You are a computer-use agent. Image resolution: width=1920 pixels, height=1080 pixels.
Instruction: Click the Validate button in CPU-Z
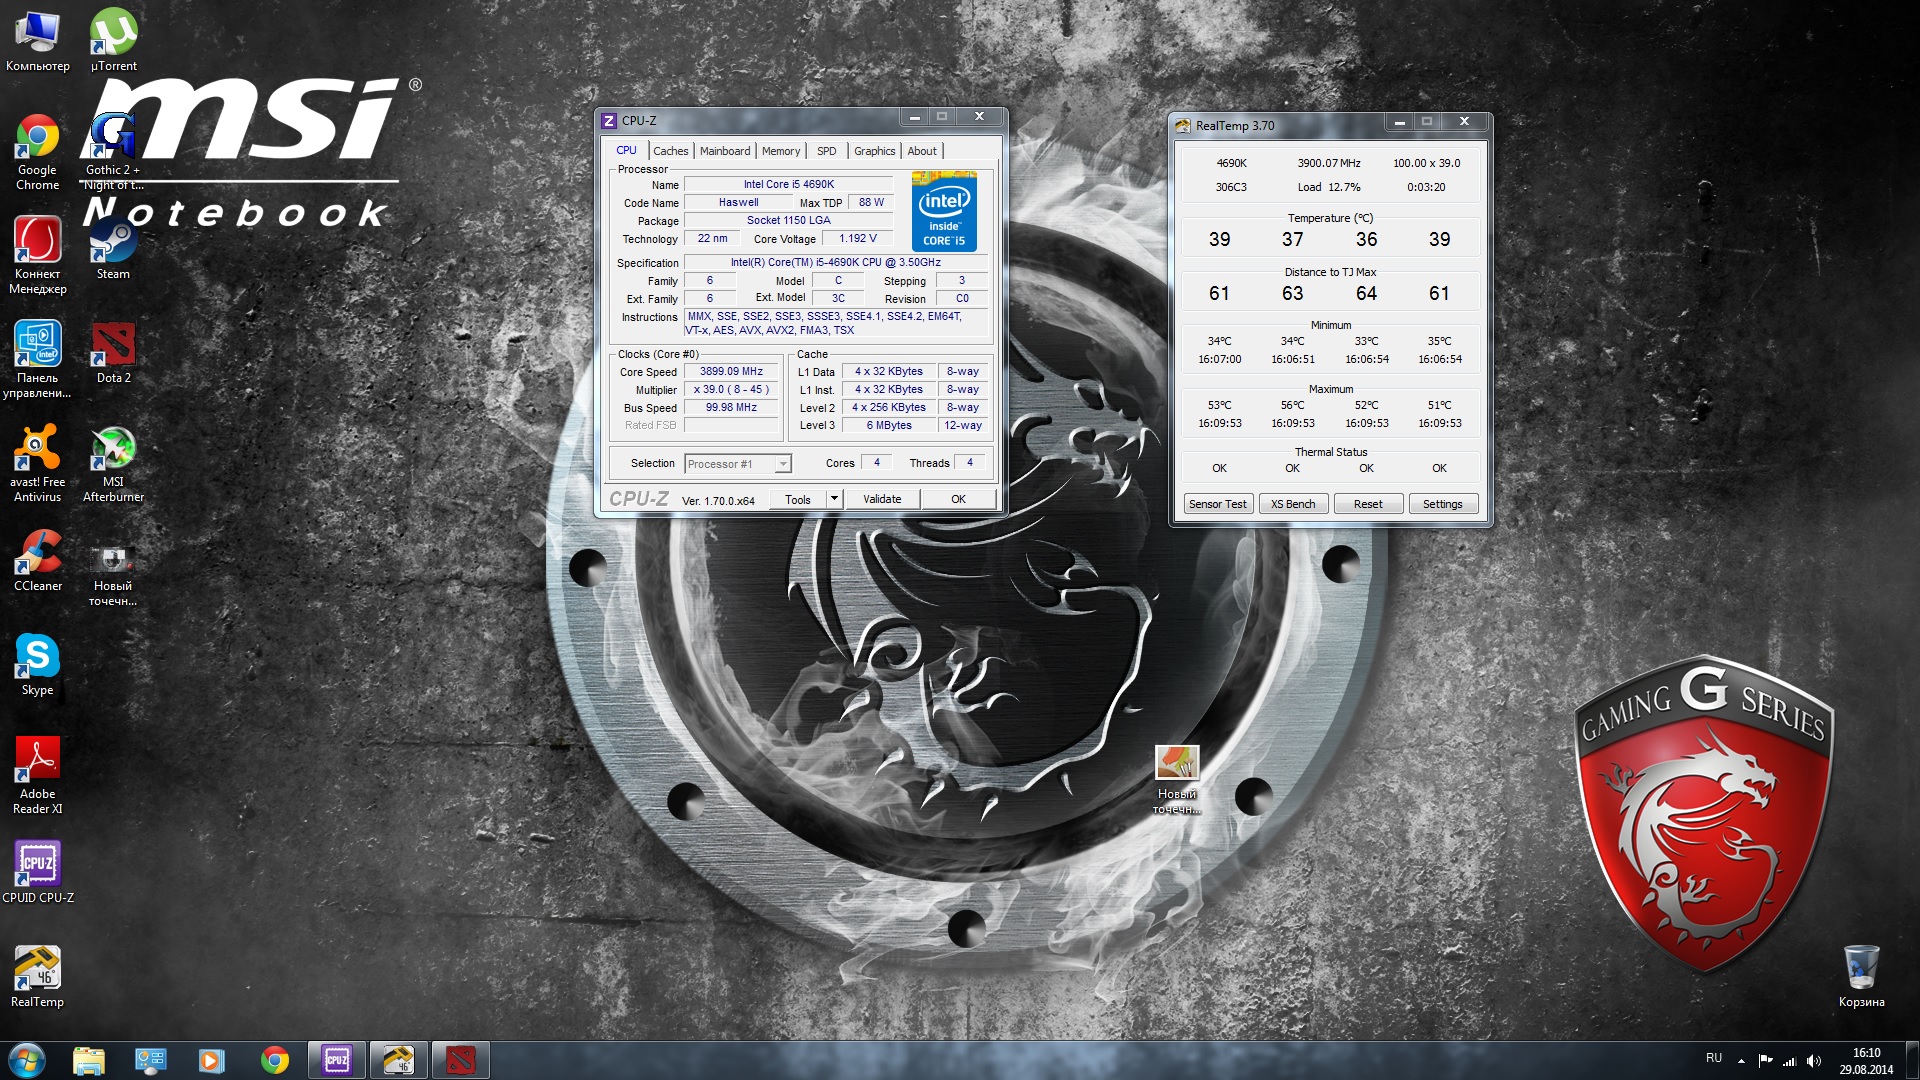882,499
